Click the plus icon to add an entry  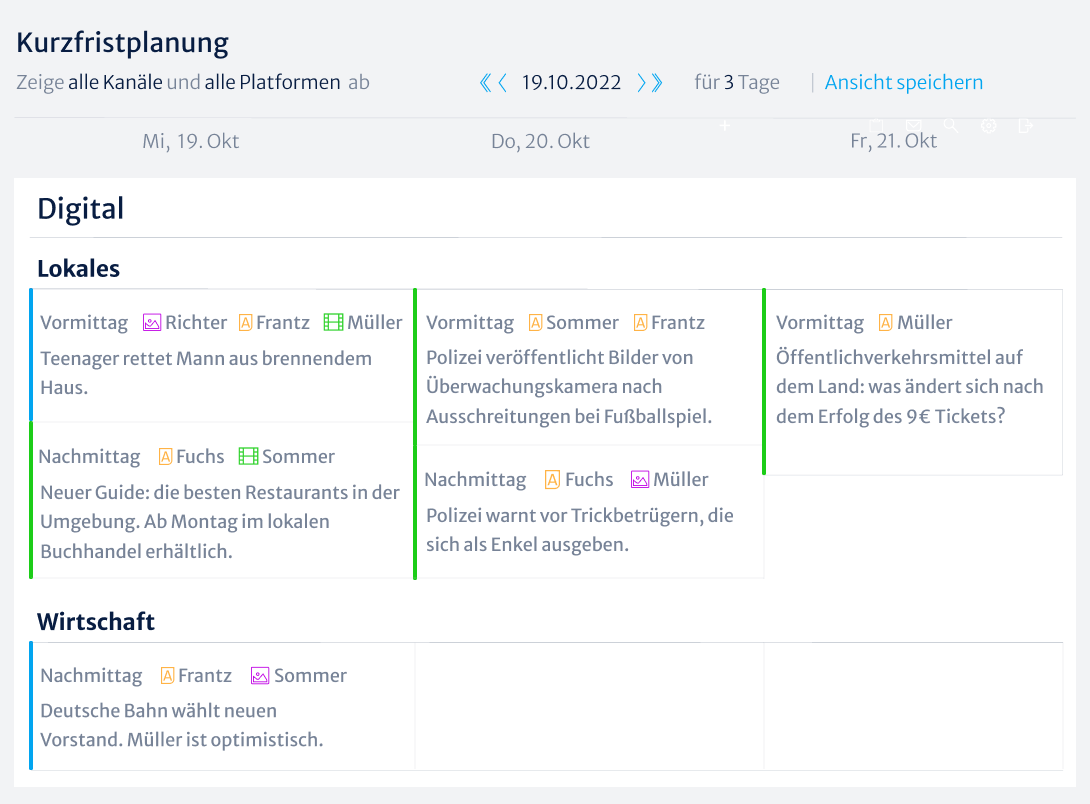coord(725,125)
